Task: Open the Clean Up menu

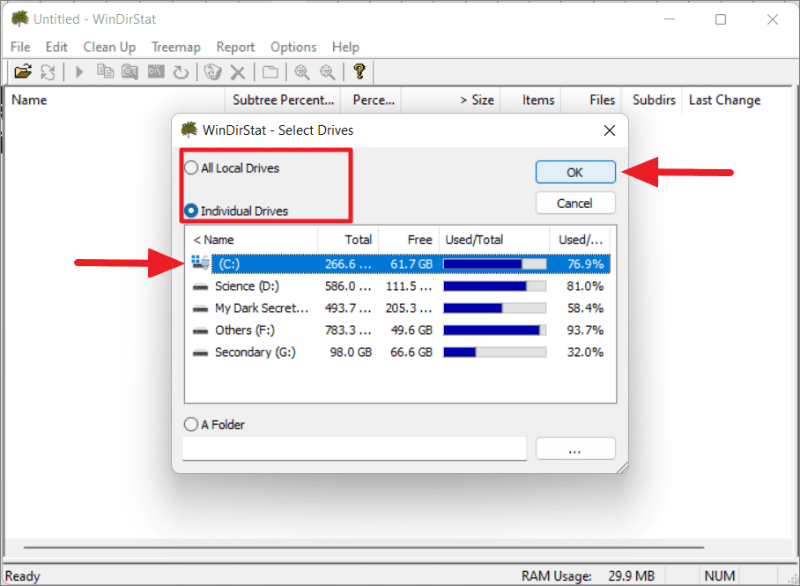Action: 109,47
